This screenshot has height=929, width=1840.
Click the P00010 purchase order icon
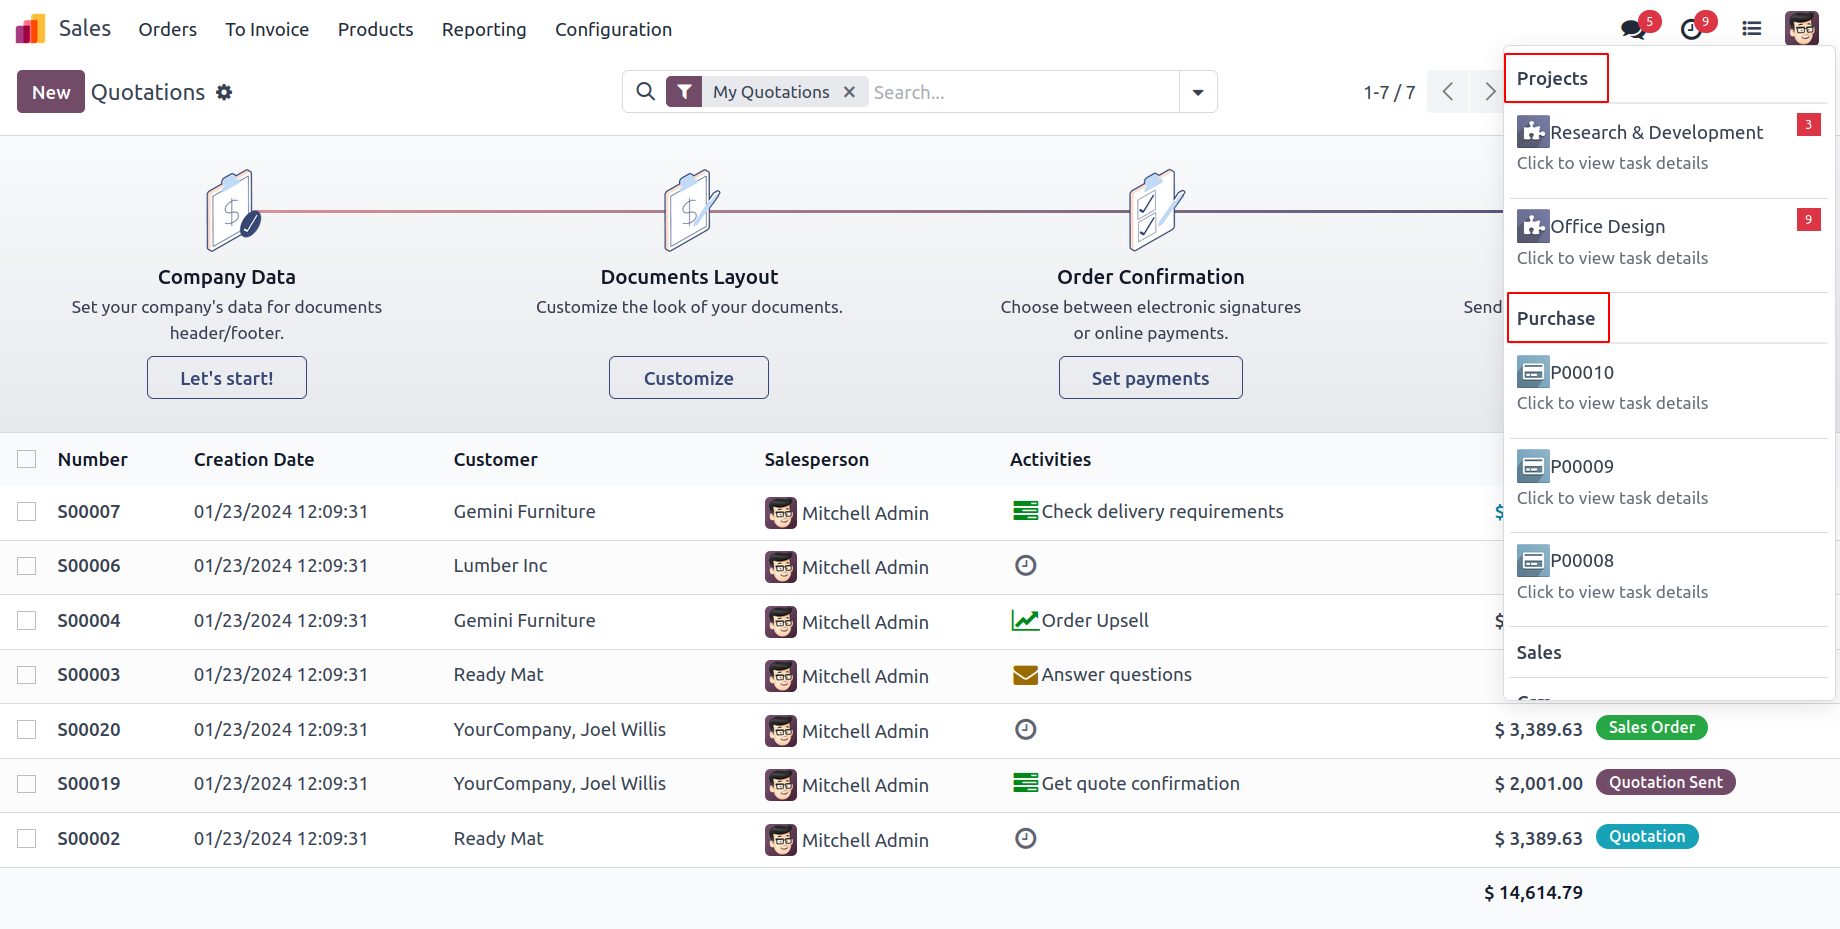click(1533, 372)
